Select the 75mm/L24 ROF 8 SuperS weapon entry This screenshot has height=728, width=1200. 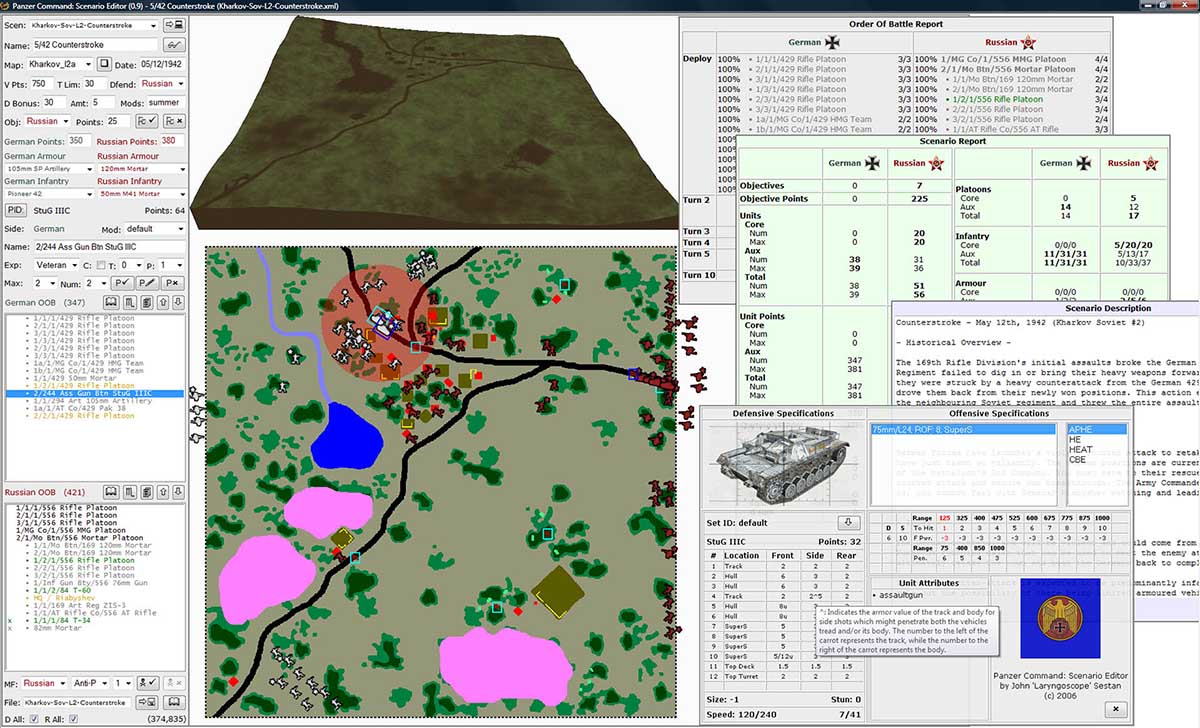pyautogui.click(x=963, y=429)
